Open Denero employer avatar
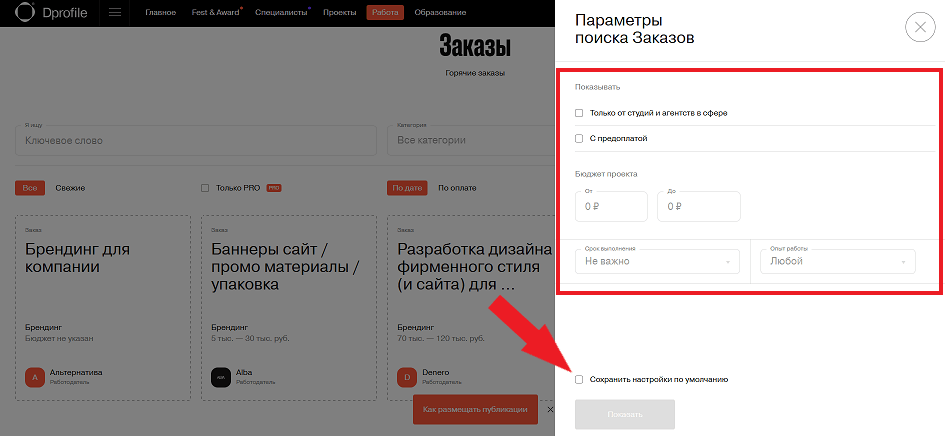This screenshot has height=436, width=945. click(x=407, y=377)
